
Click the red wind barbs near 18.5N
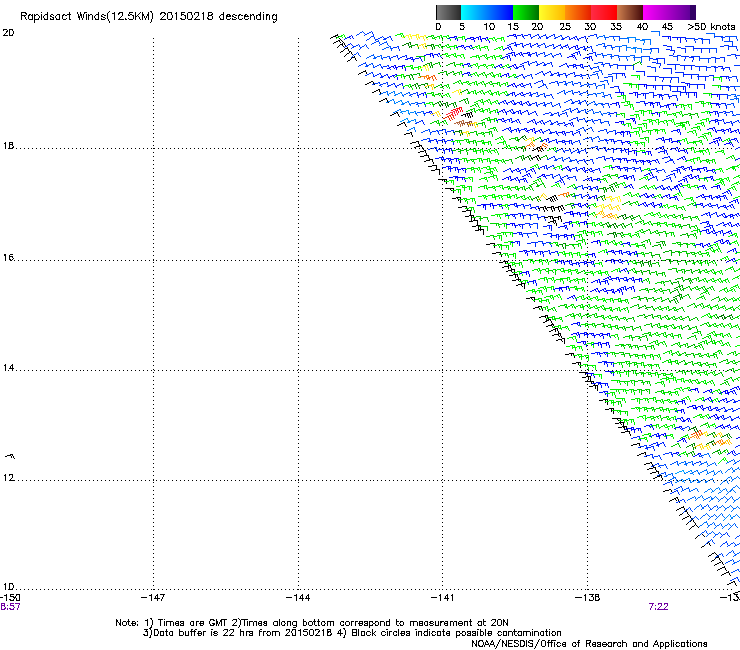point(453,114)
